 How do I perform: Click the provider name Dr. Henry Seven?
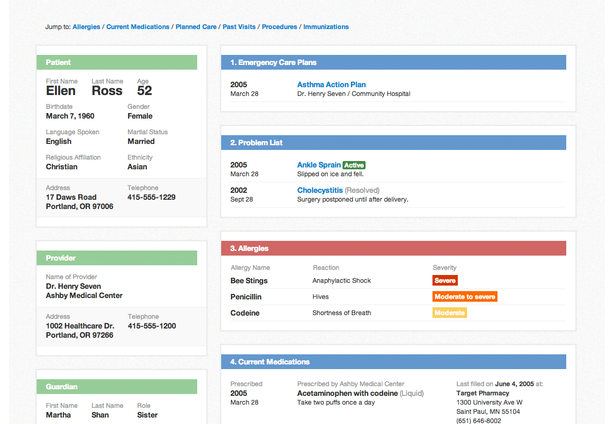click(x=73, y=286)
